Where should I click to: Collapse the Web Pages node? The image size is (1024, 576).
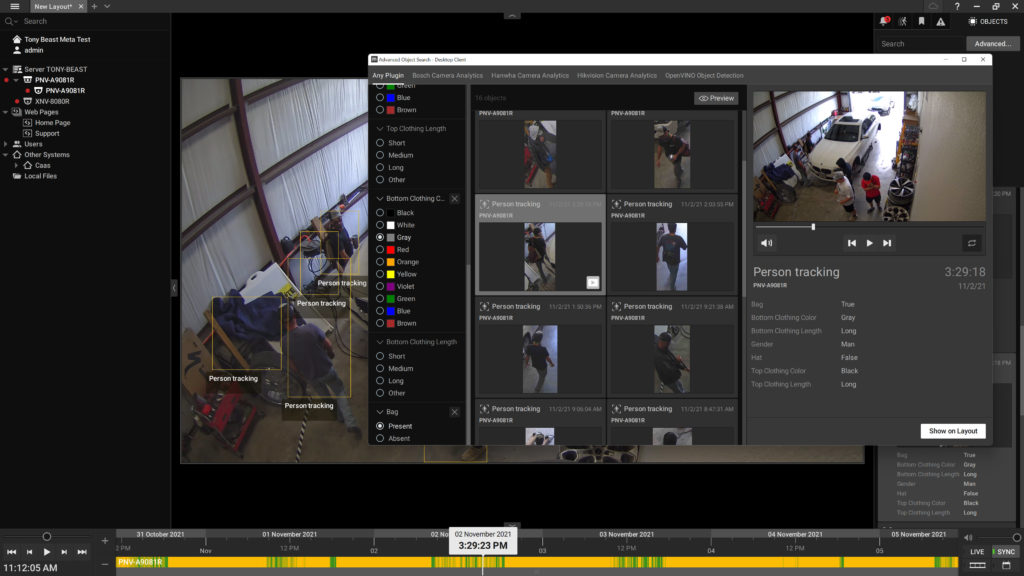5,112
